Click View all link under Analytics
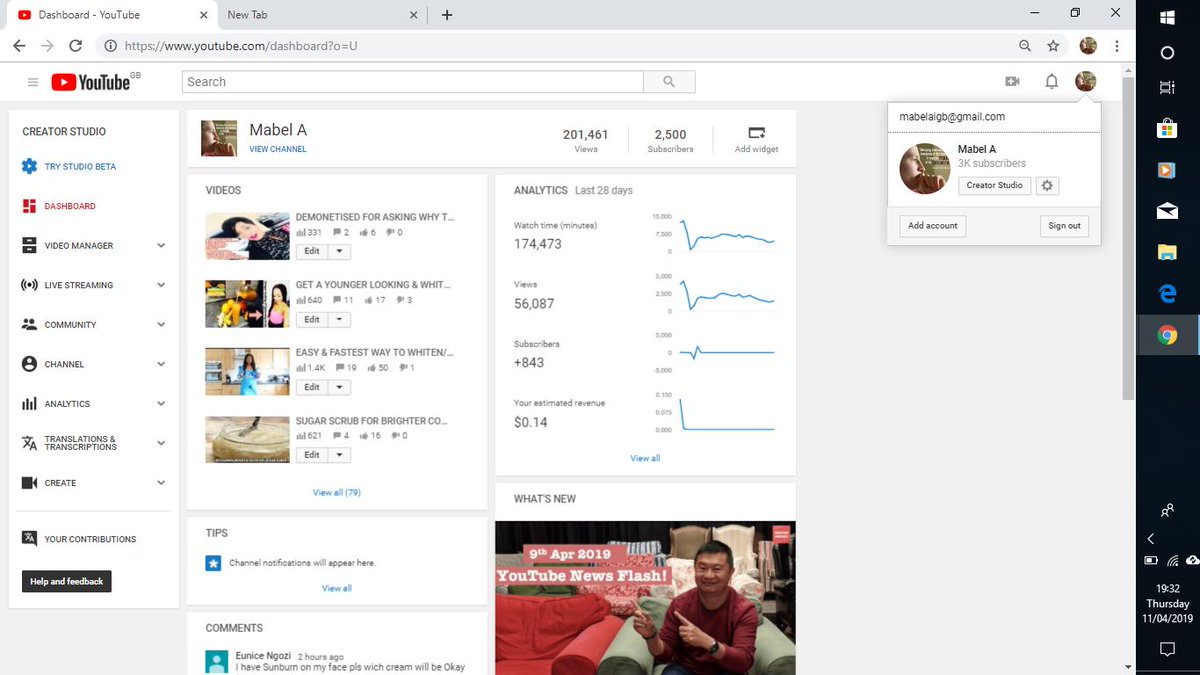Image resolution: width=1200 pixels, height=675 pixels. 645,458
